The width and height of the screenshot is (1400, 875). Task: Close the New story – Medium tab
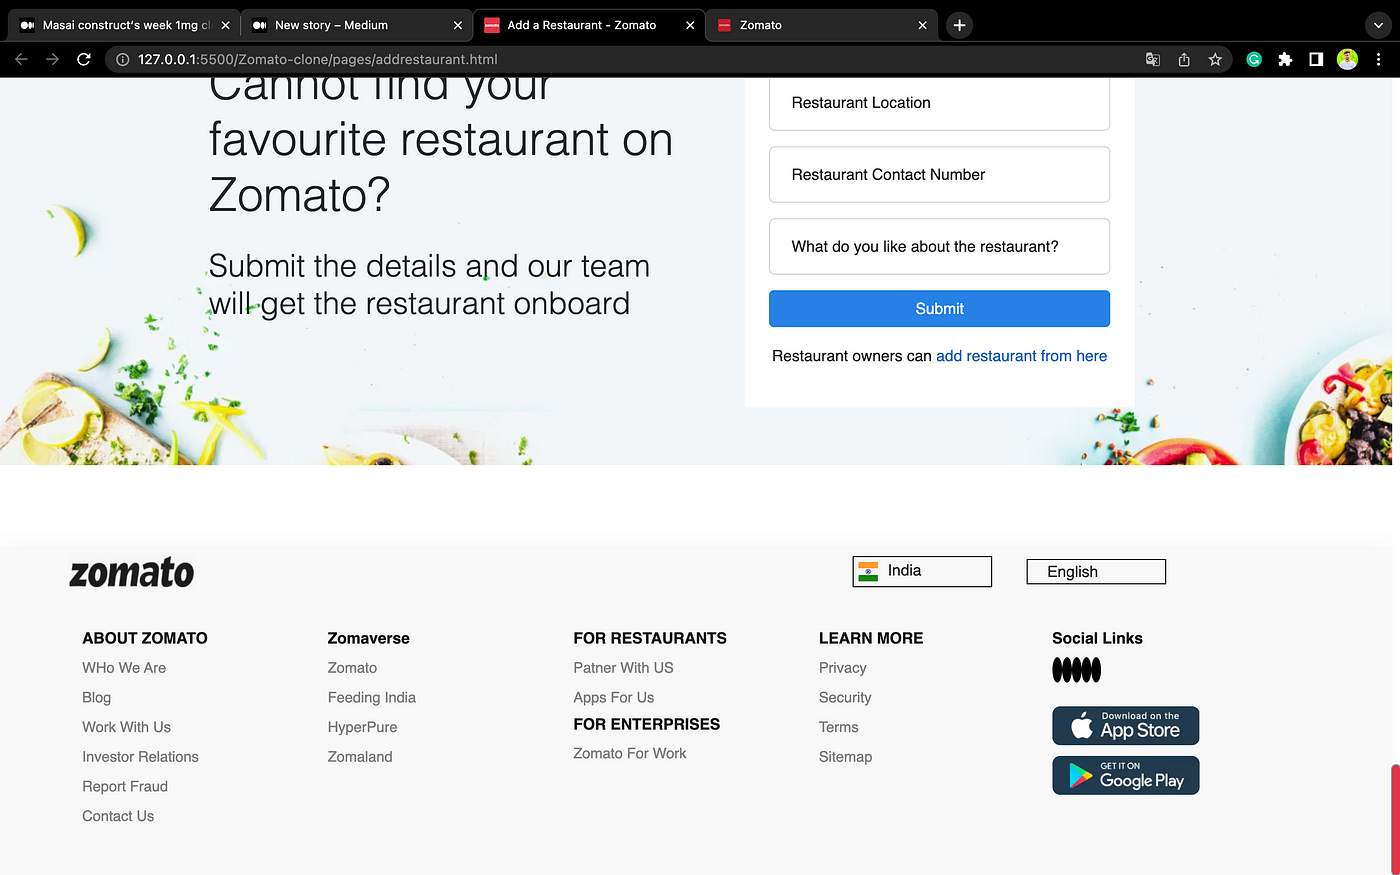(458, 25)
